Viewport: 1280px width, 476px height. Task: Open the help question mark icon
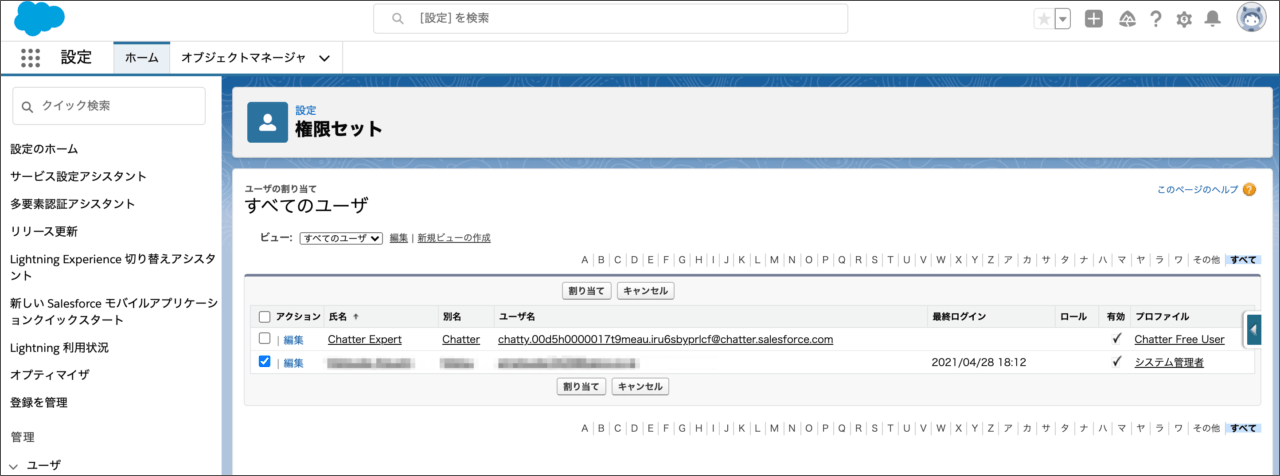tap(1156, 19)
